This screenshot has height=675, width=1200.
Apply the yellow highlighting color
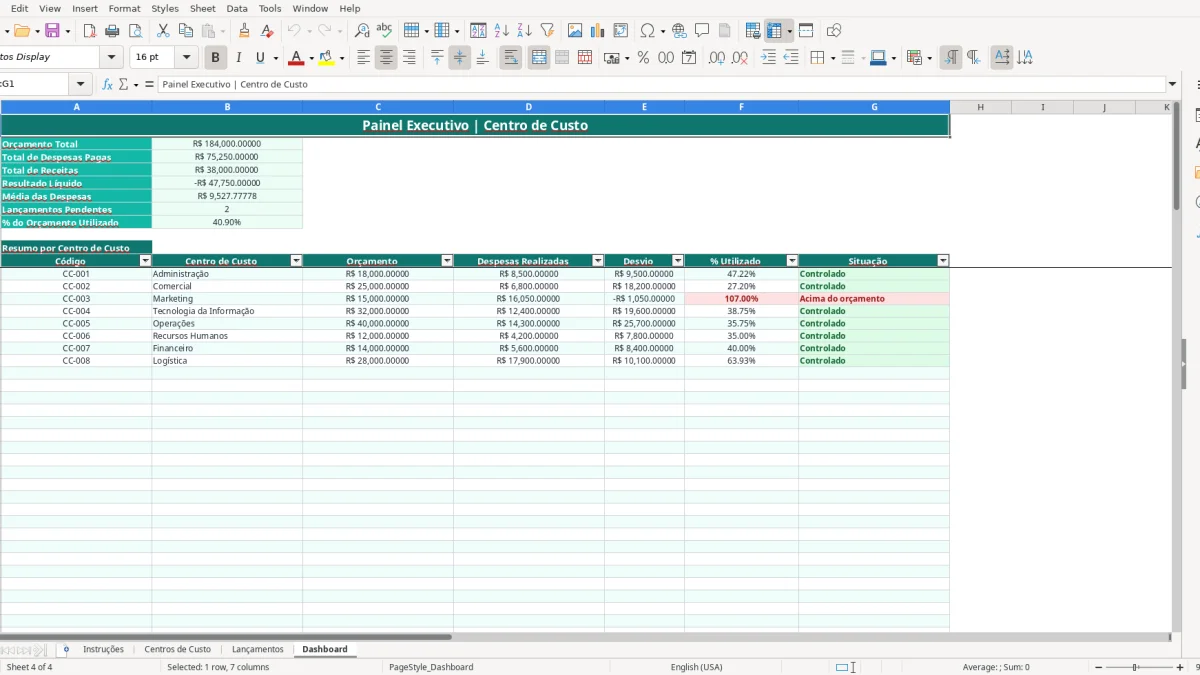coord(326,58)
